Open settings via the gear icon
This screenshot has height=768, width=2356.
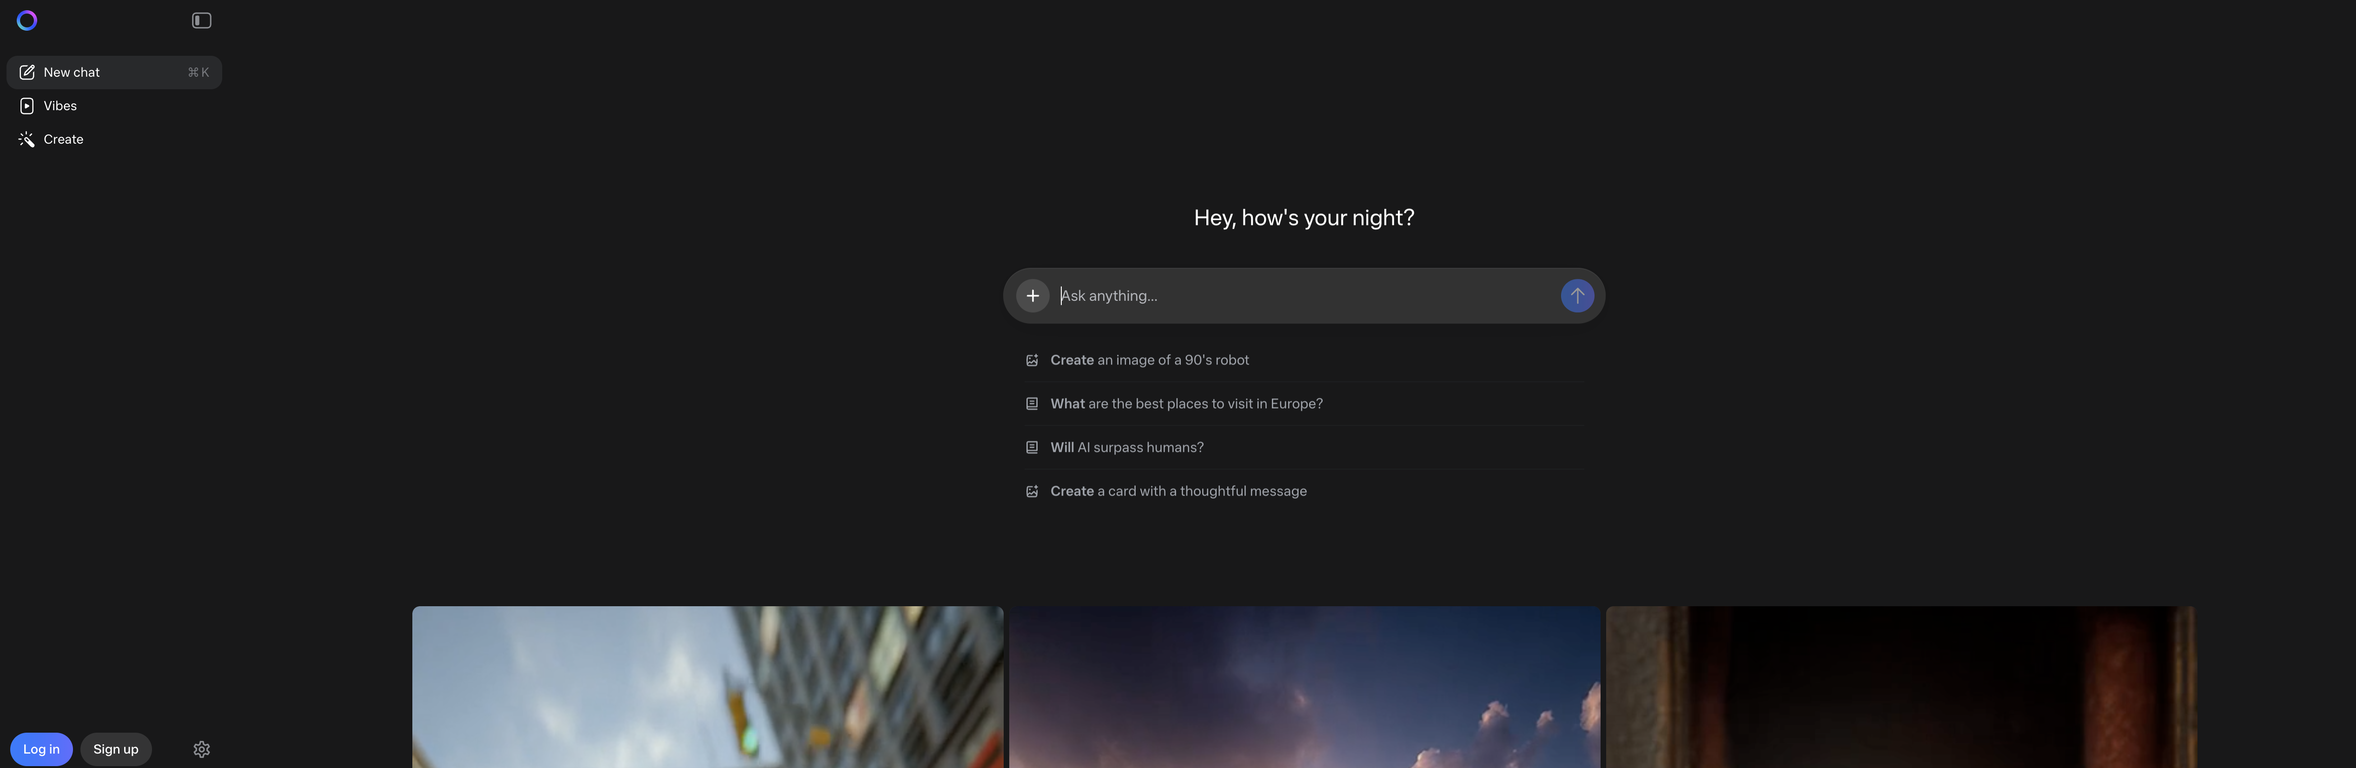pyautogui.click(x=201, y=749)
